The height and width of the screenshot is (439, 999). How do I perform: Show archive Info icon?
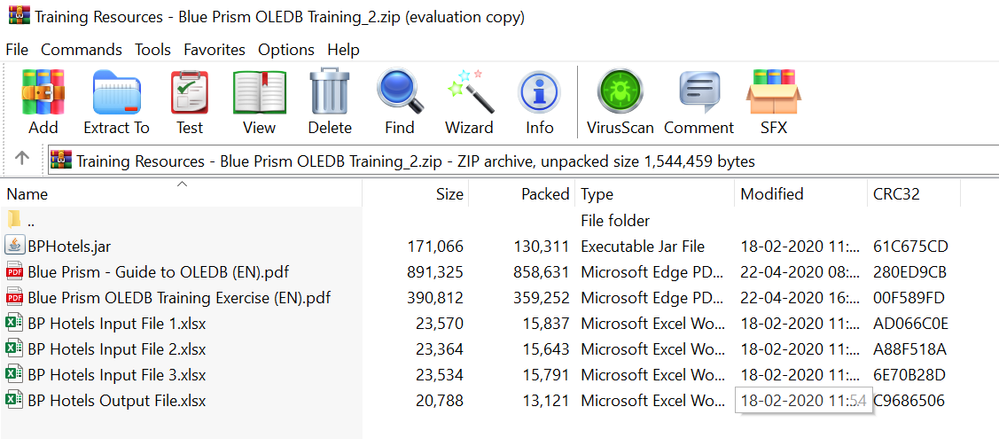539,92
